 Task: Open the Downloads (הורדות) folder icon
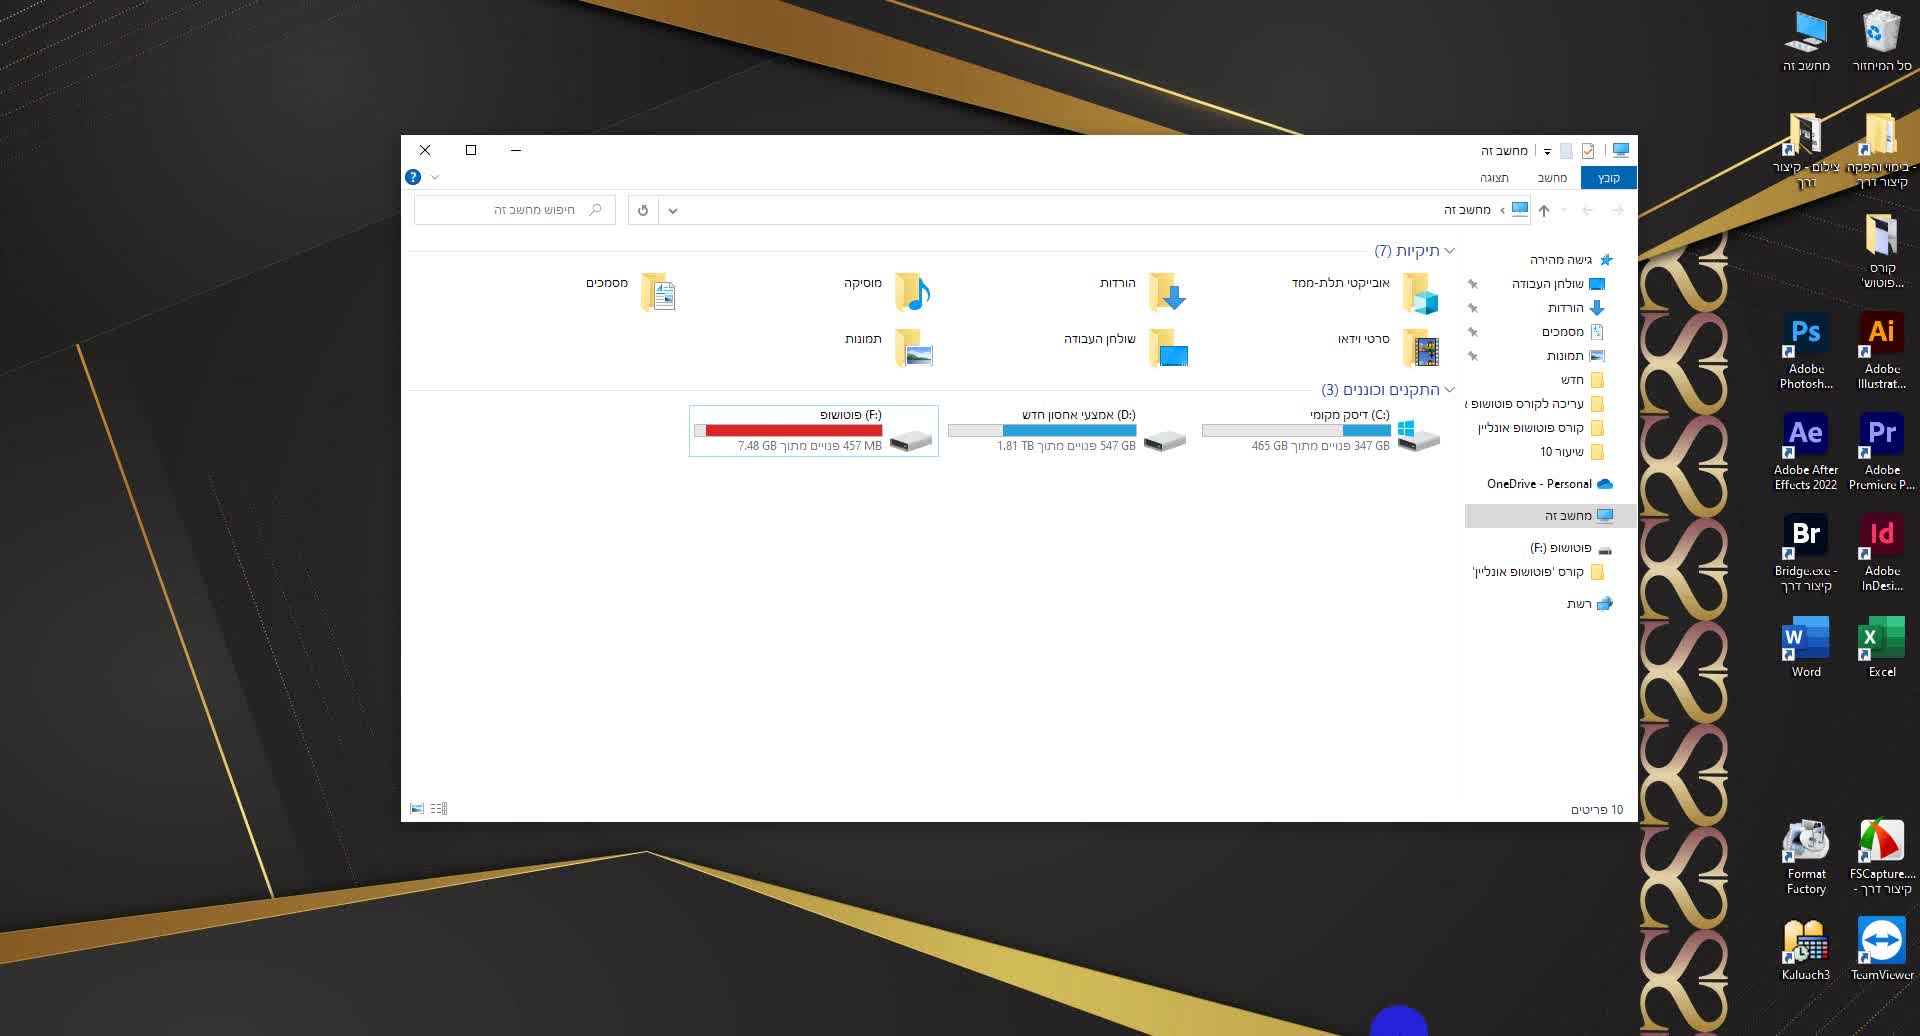[1166, 292]
